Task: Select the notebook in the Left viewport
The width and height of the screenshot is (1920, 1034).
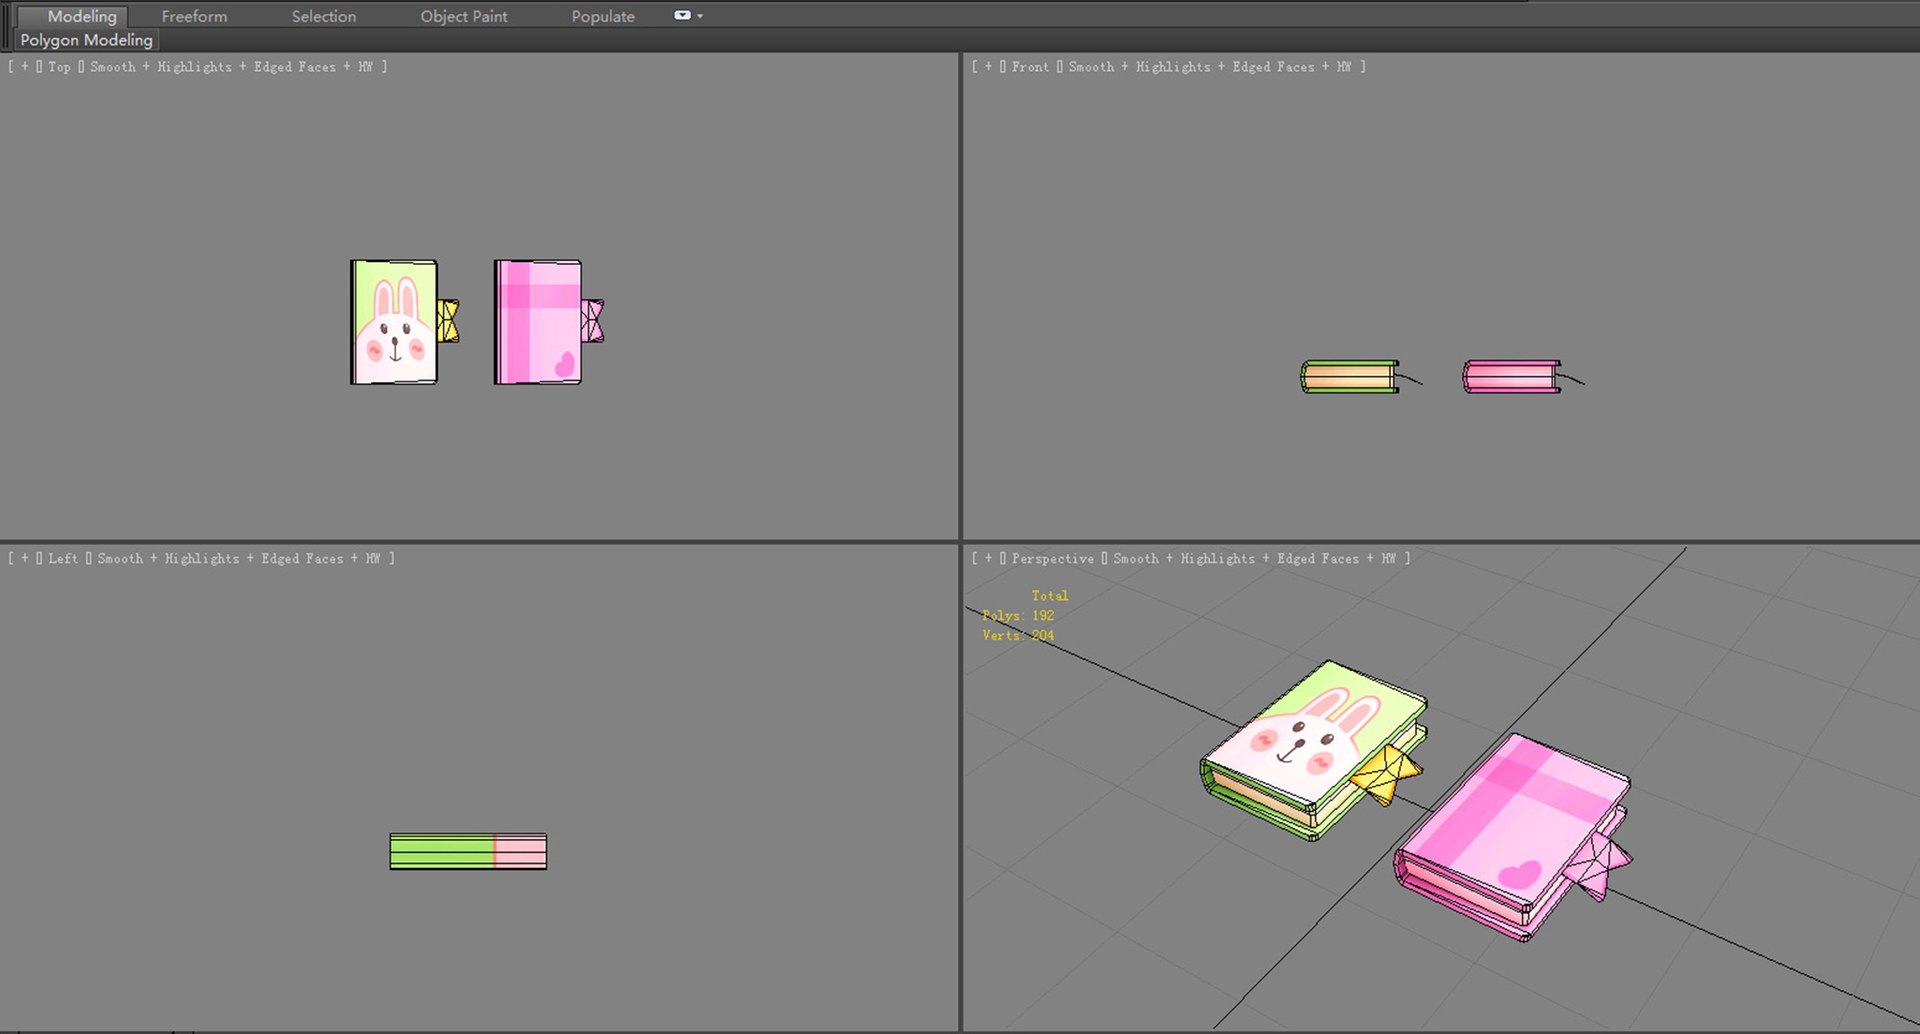Action: click(468, 851)
